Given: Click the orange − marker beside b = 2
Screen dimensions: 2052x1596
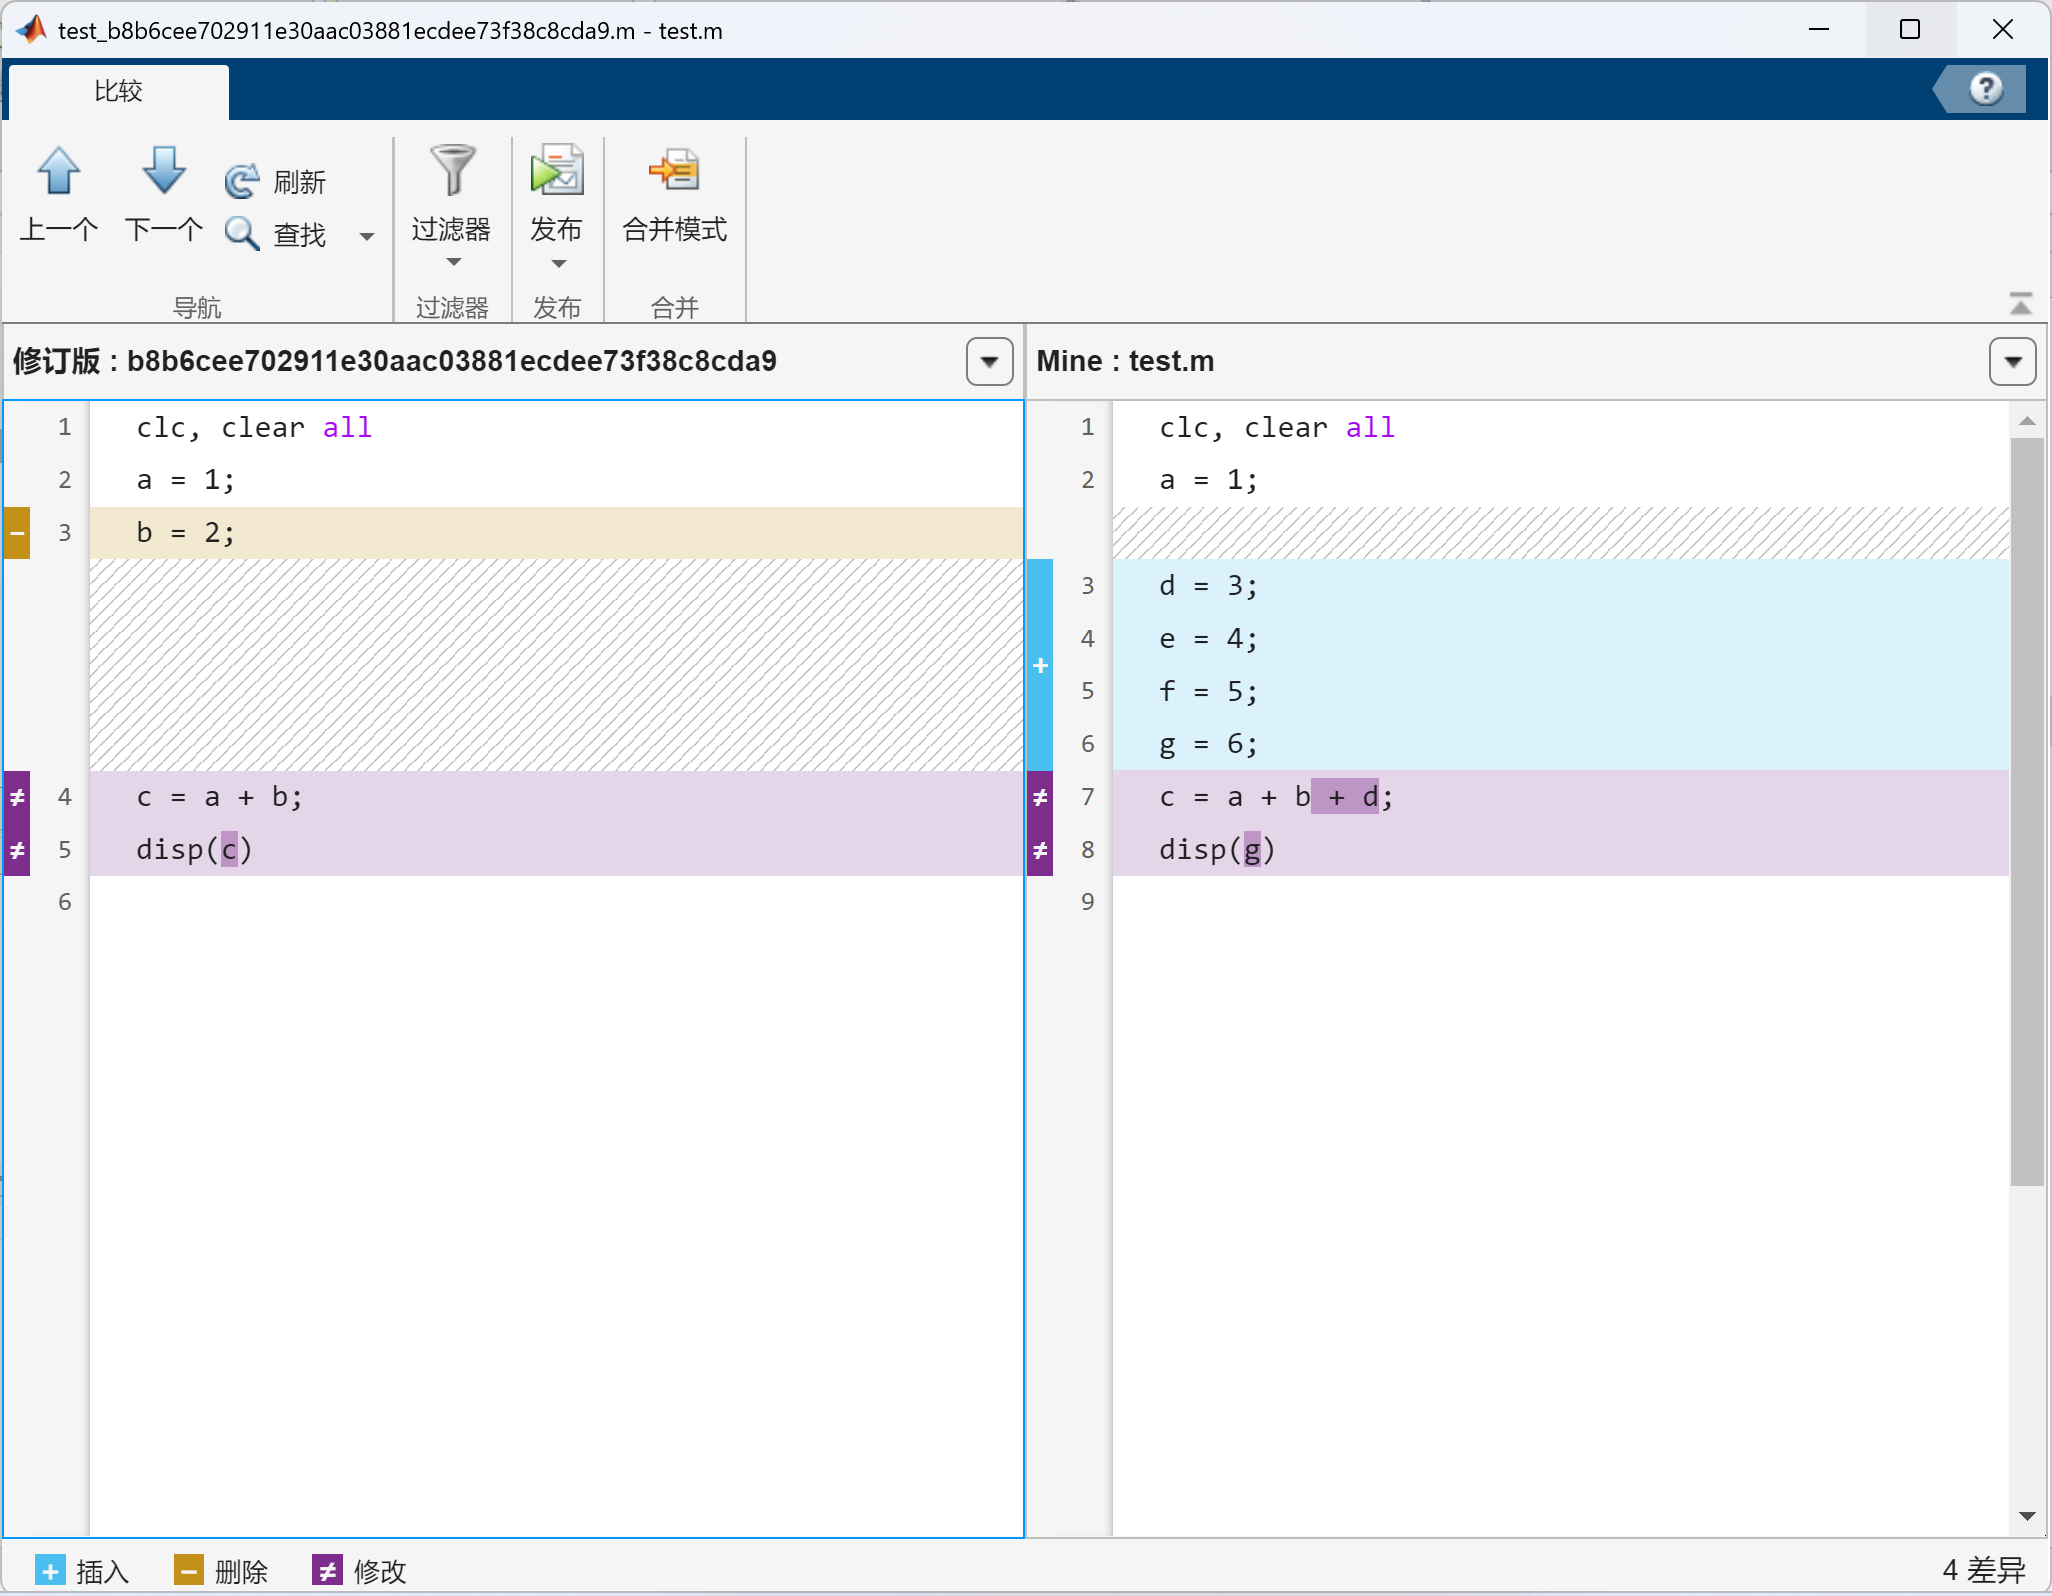Looking at the screenshot, I should tap(16, 532).
